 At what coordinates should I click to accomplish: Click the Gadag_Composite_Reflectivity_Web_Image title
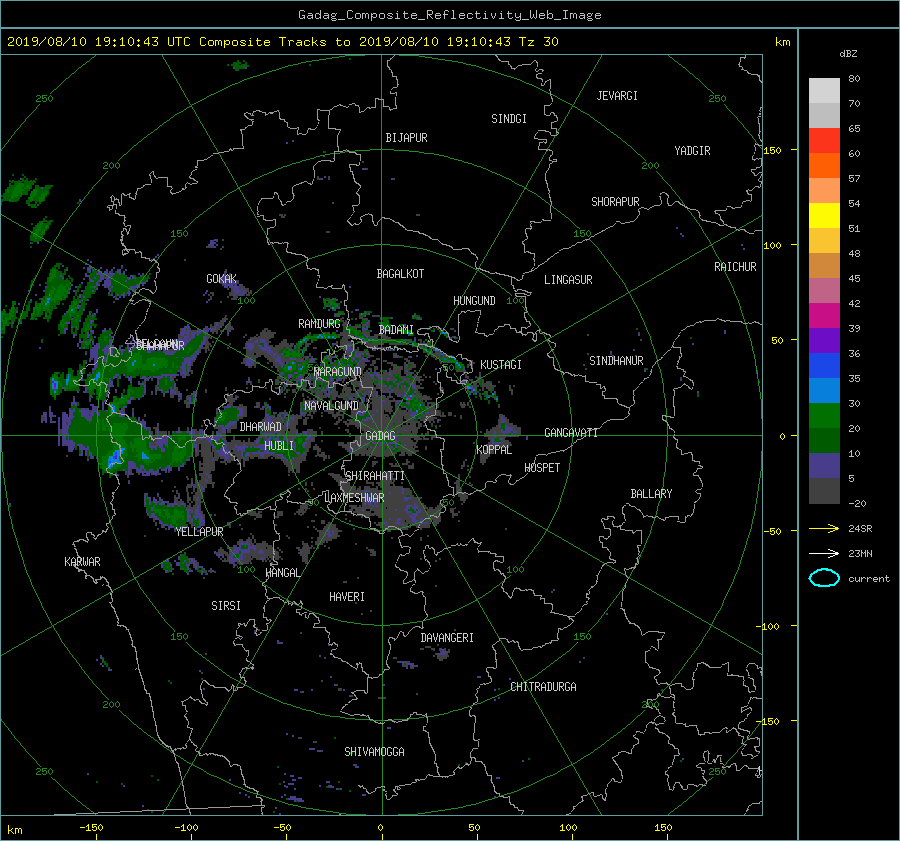tap(449, 15)
